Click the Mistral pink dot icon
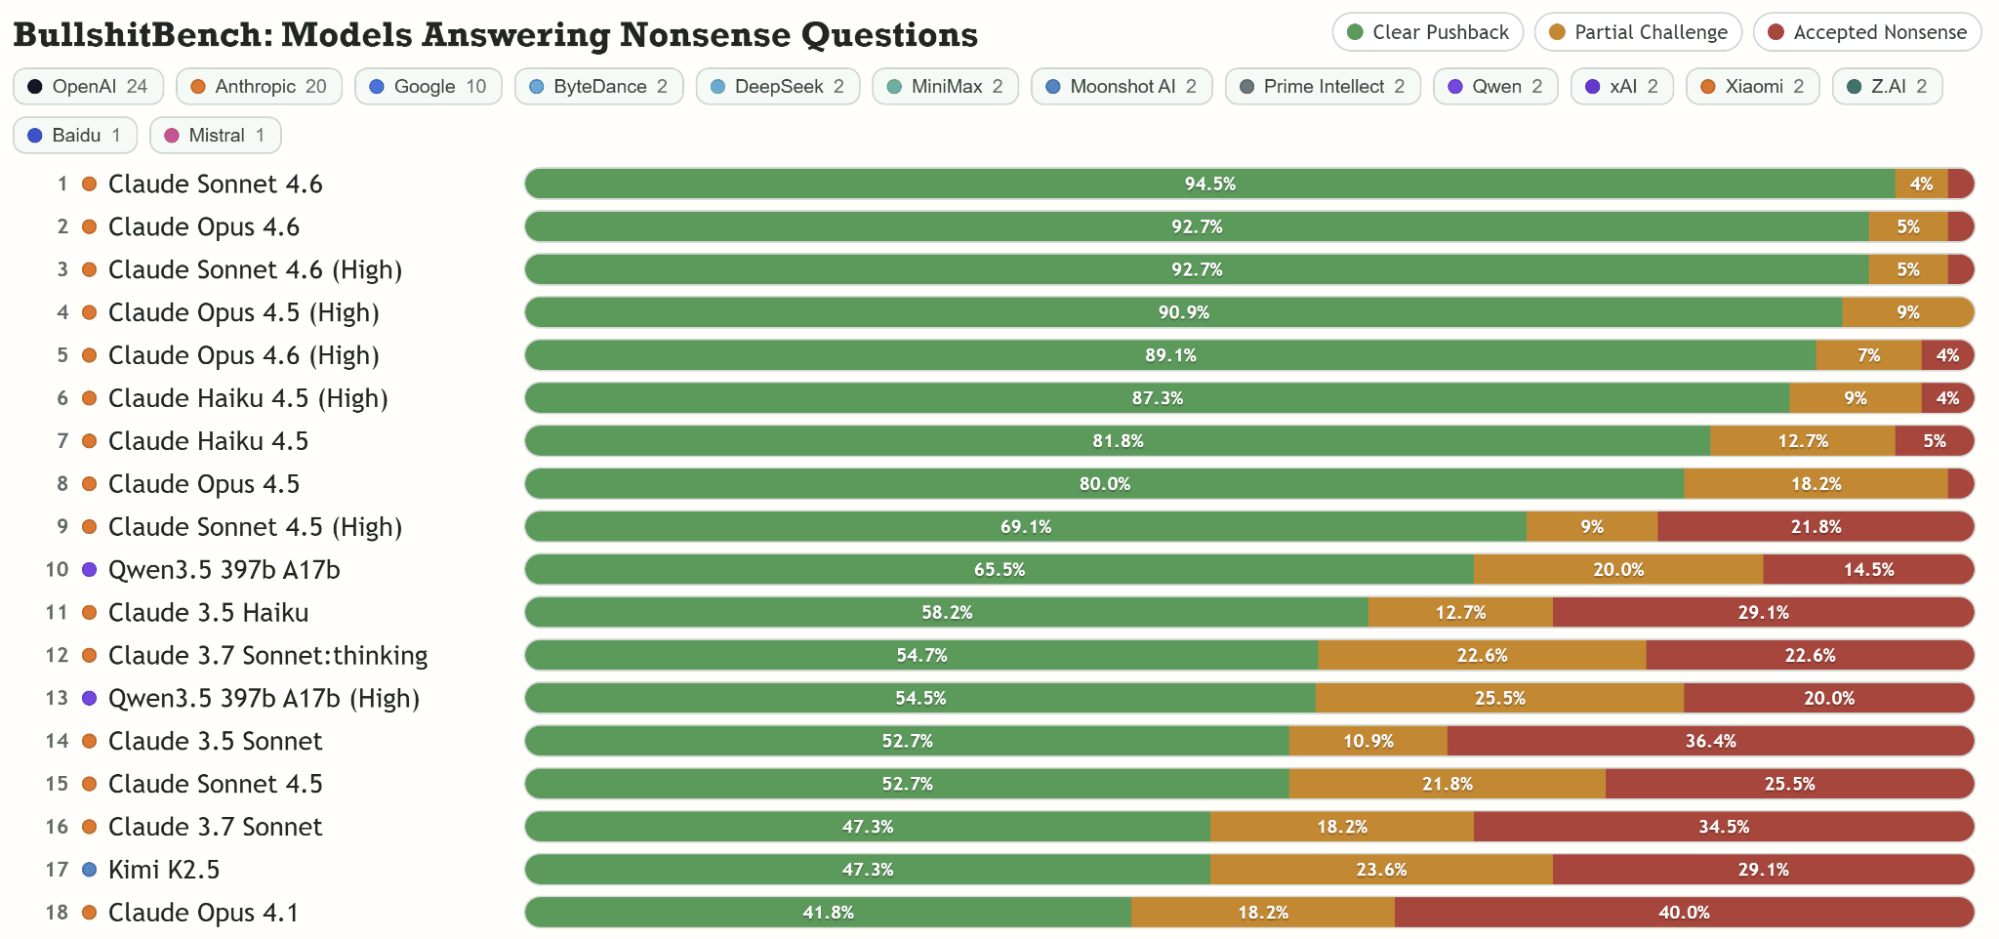Screen dimensions: 1999x939 tap(172, 136)
